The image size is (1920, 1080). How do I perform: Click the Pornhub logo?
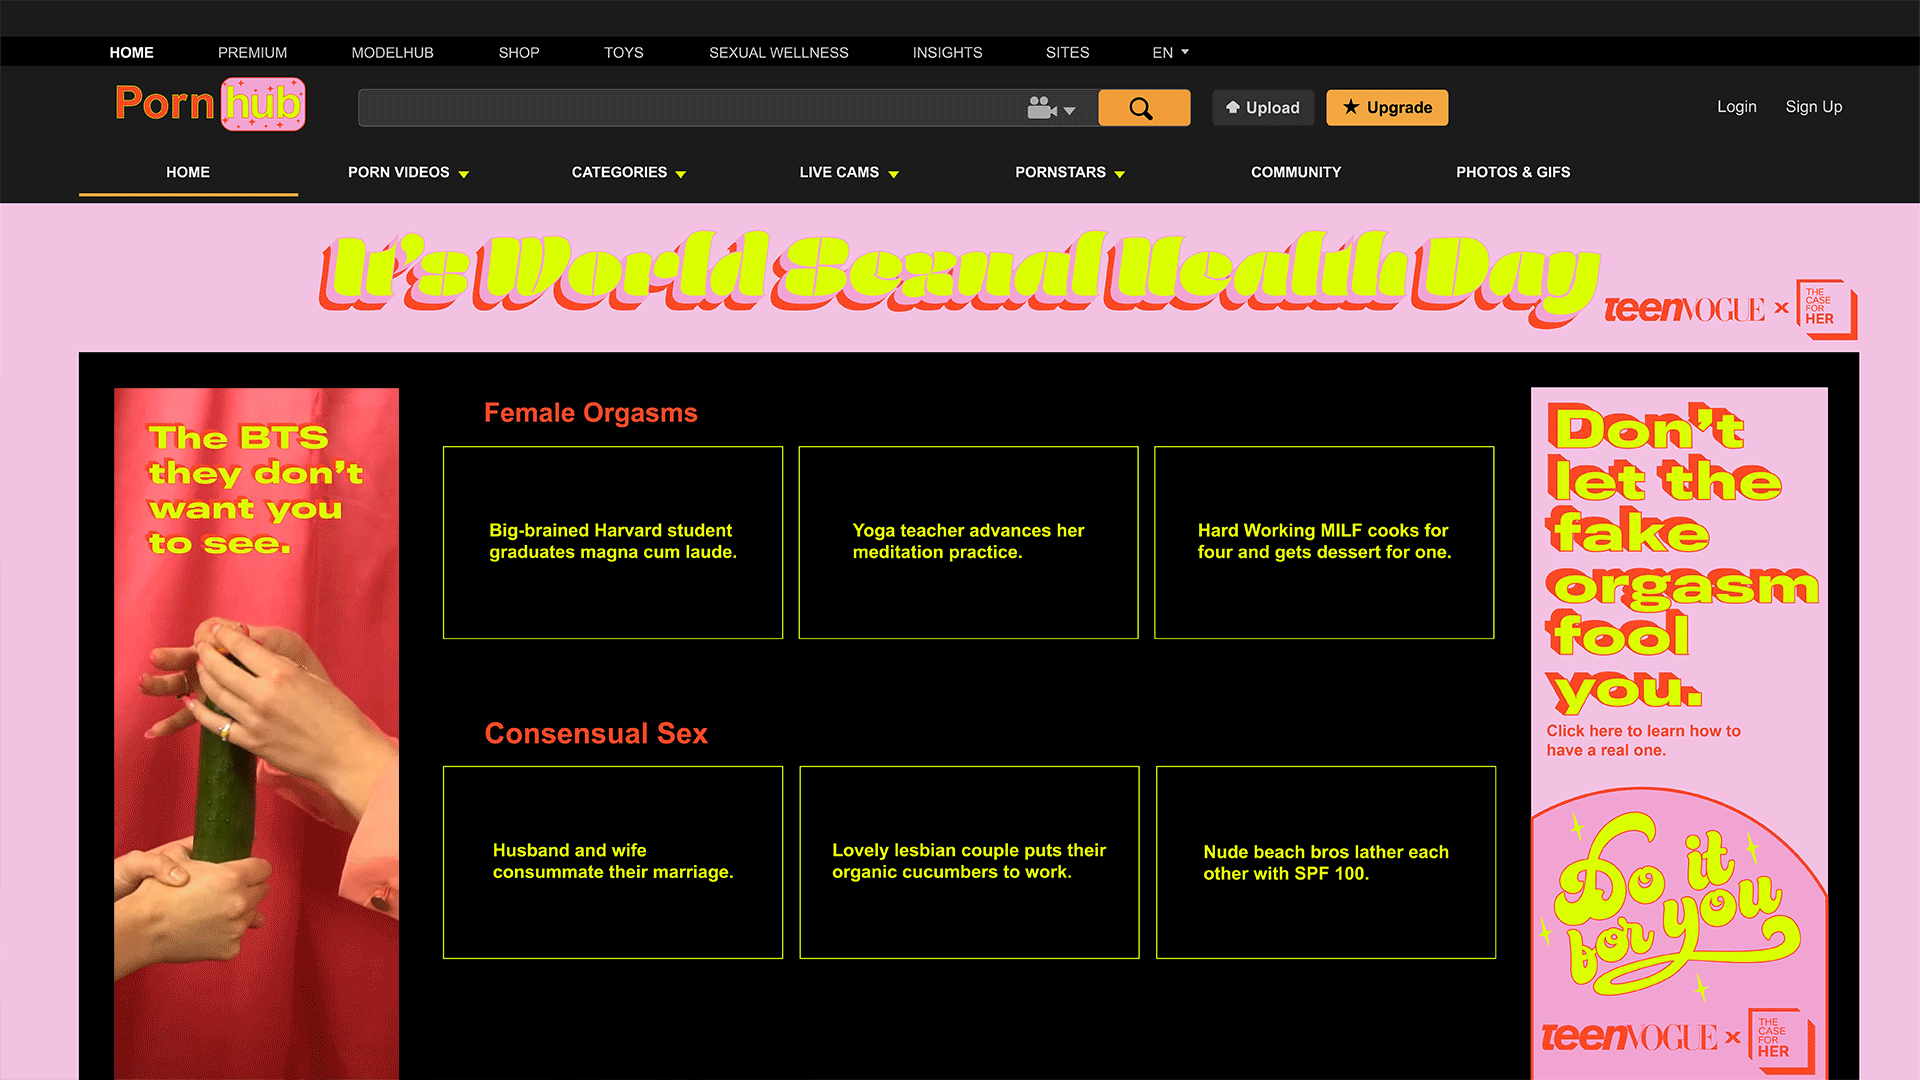click(210, 104)
